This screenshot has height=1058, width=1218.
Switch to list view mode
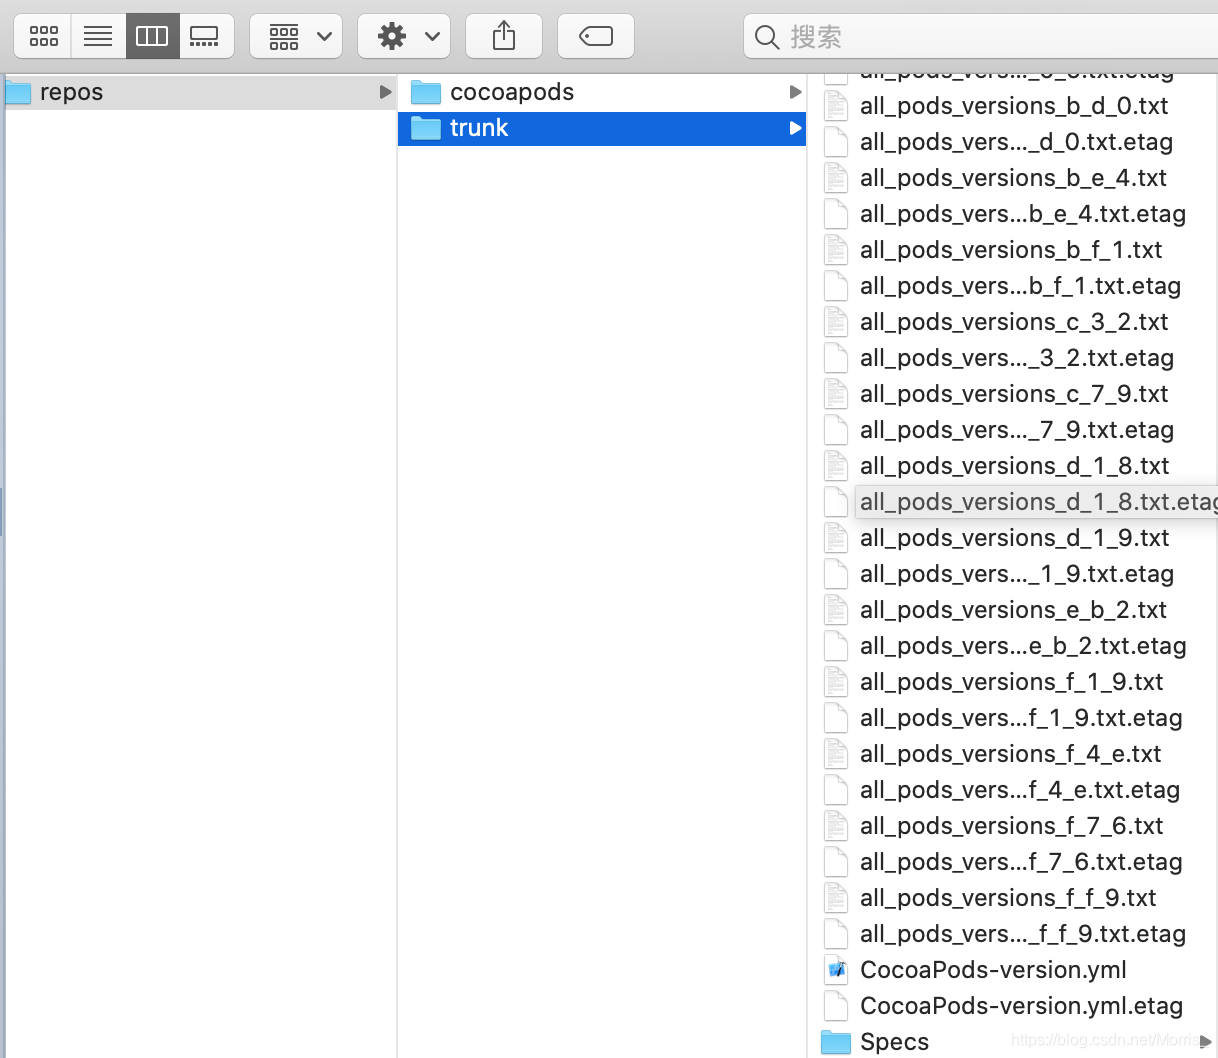98,37
